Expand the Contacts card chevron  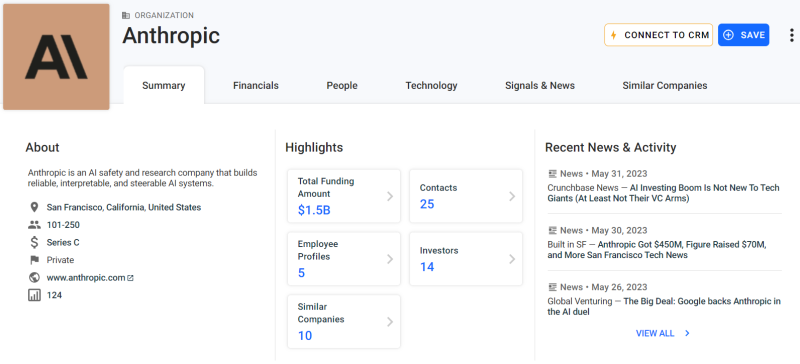(x=512, y=196)
